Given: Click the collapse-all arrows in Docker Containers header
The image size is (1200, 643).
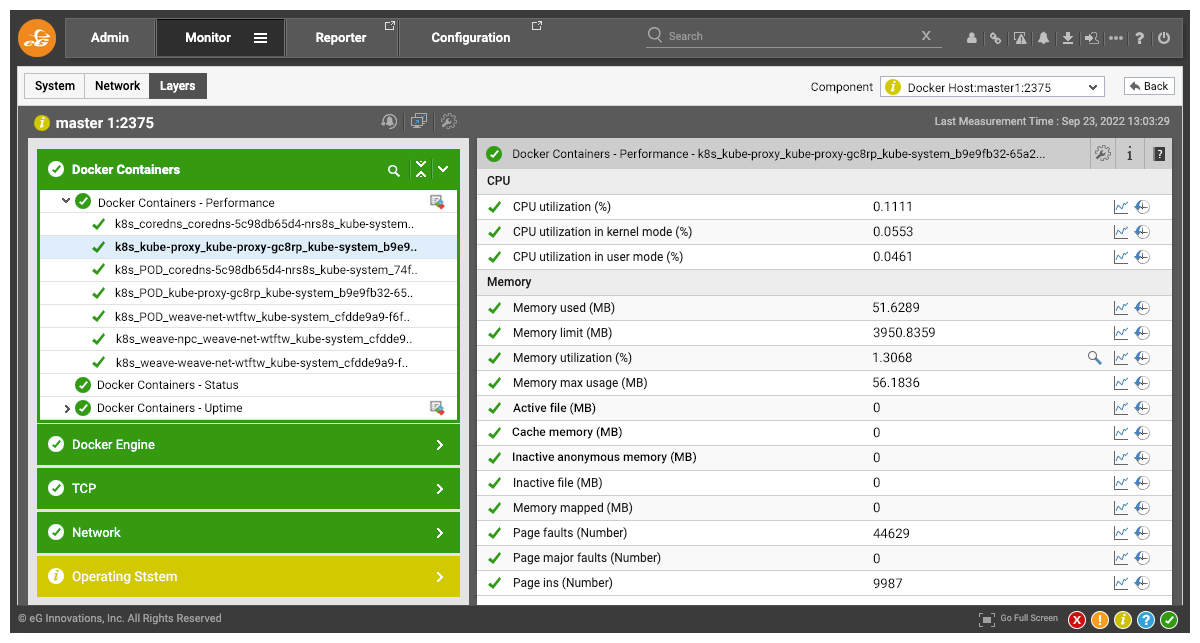Looking at the screenshot, I should click(421, 170).
